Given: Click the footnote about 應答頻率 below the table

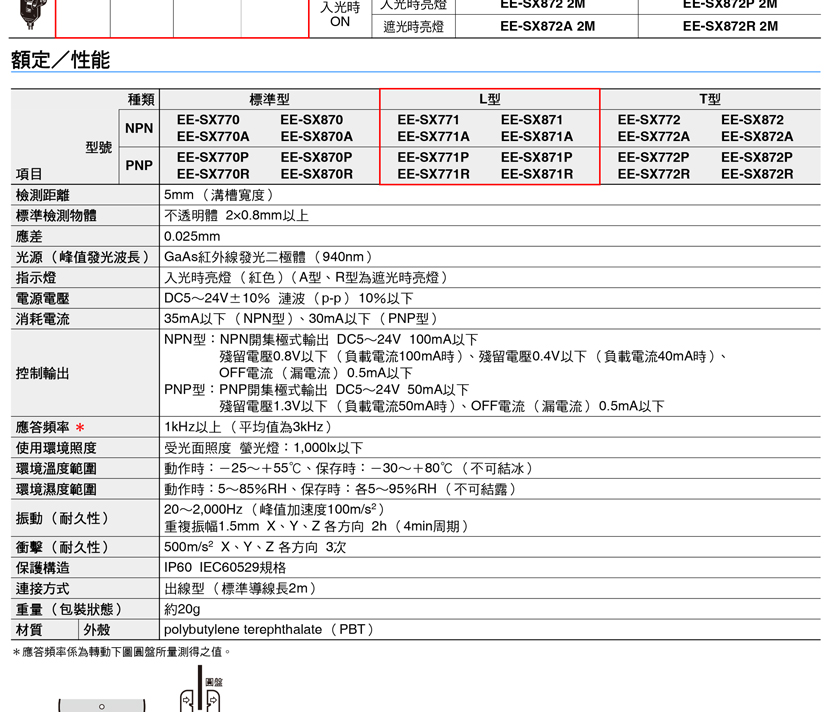Looking at the screenshot, I should [122, 652].
